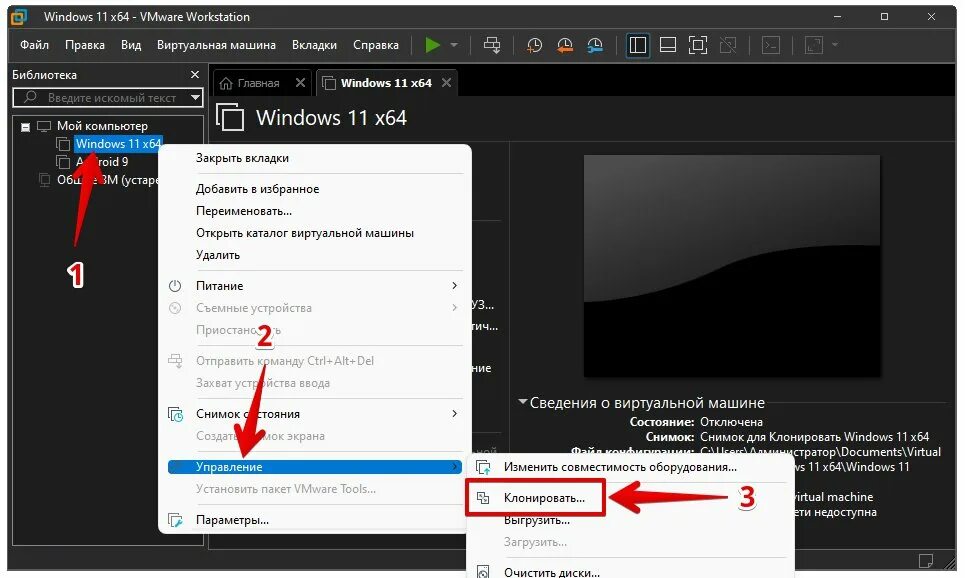965x578 pixels.
Task: Click the library search text field
Action: coord(102,97)
